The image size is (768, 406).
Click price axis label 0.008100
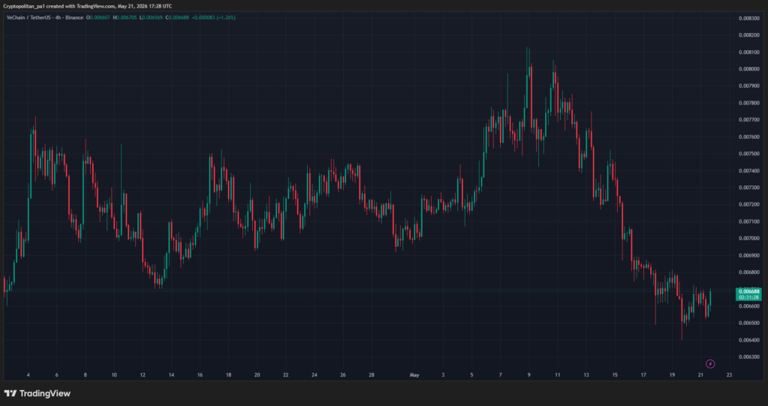click(748, 52)
